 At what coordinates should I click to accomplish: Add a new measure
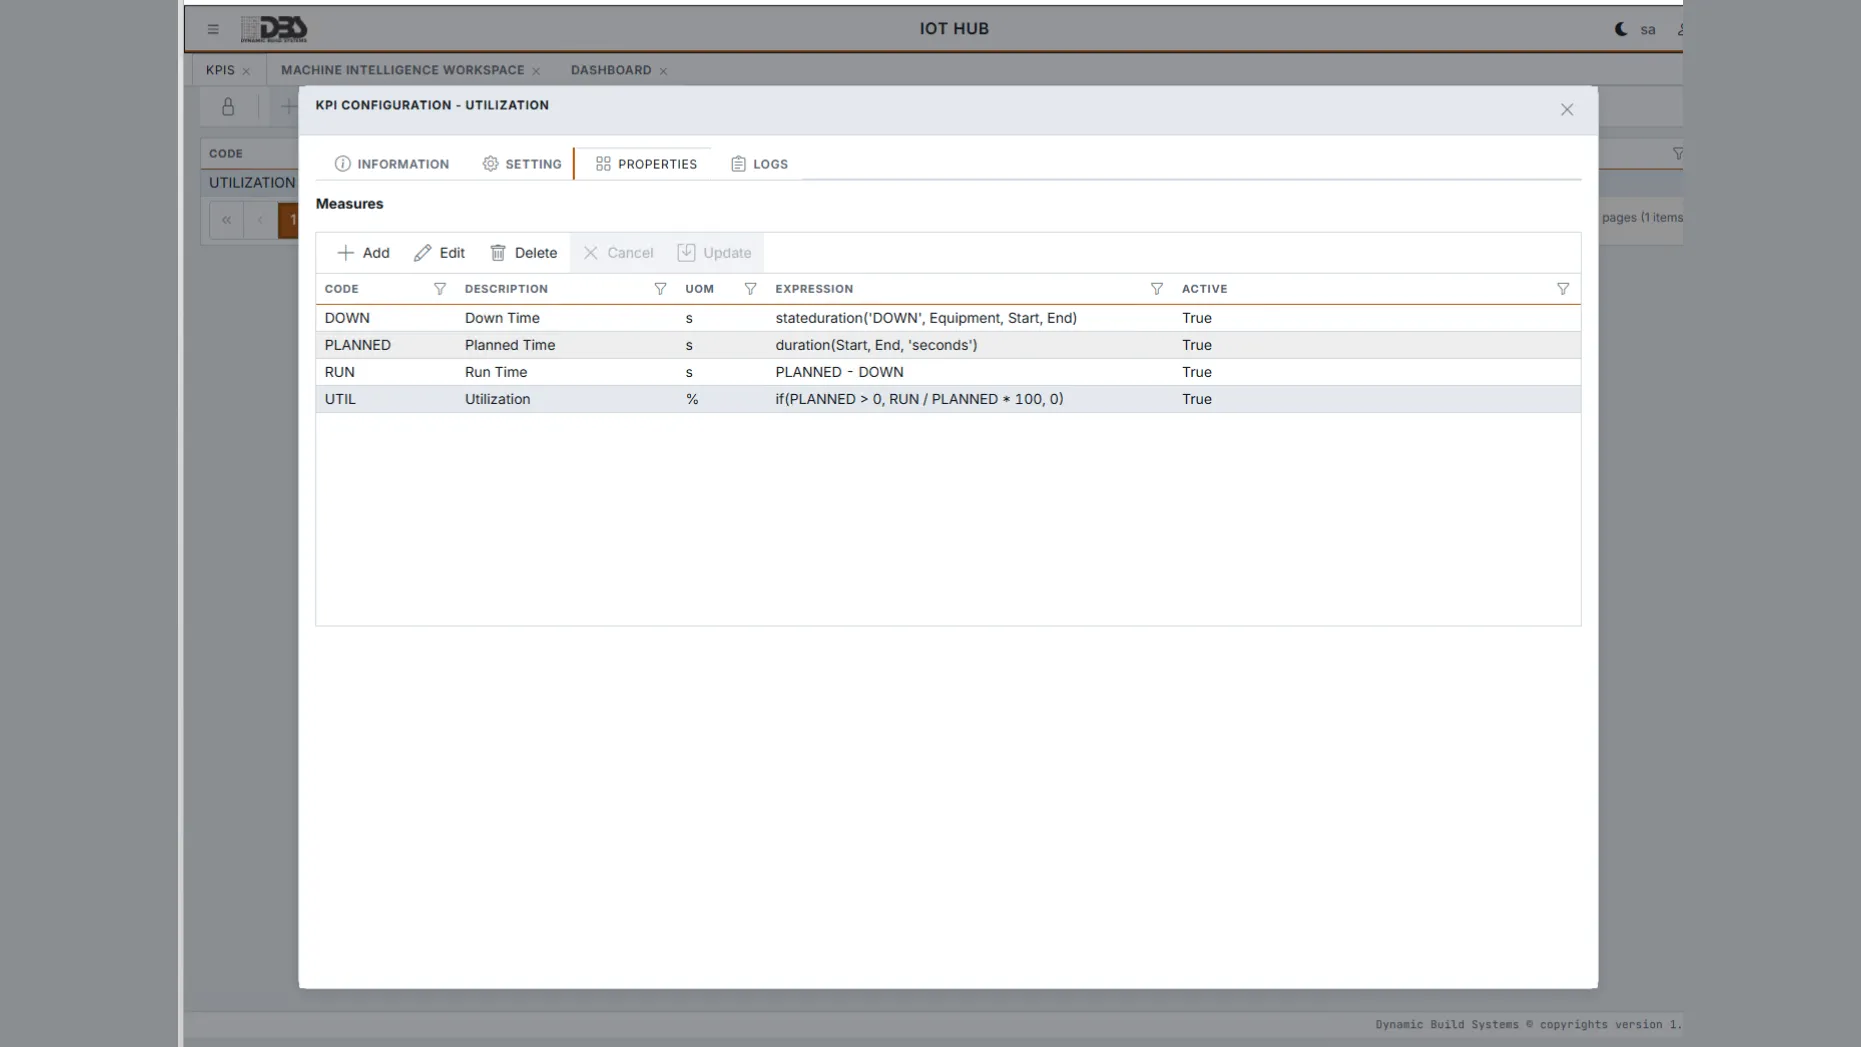[x=363, y=253]
